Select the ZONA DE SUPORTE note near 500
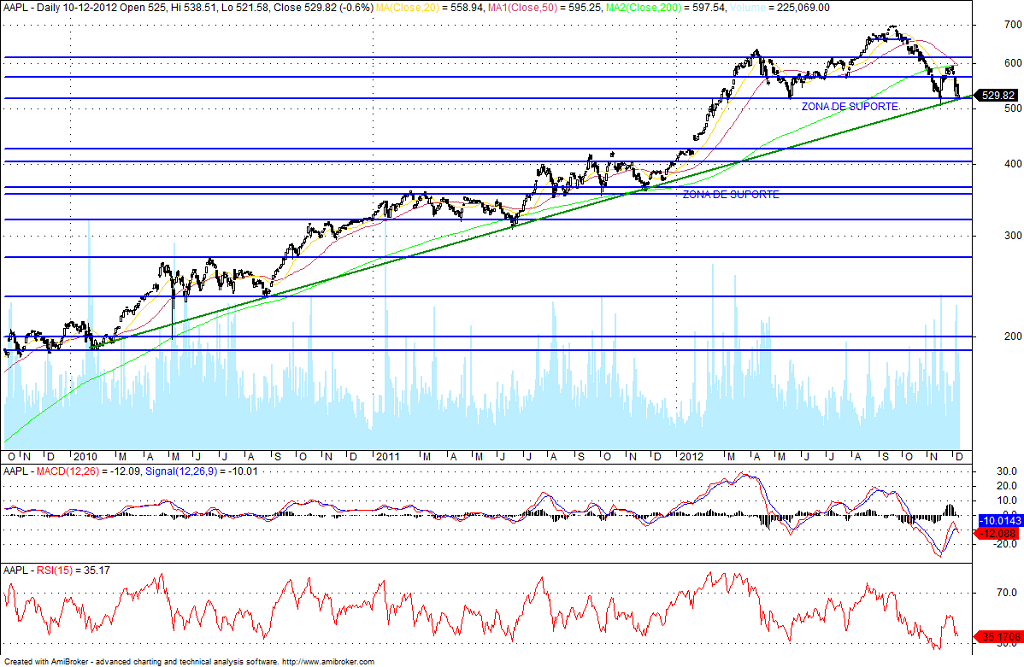This screenshot has height=667, width=1024. coord(850,106)
